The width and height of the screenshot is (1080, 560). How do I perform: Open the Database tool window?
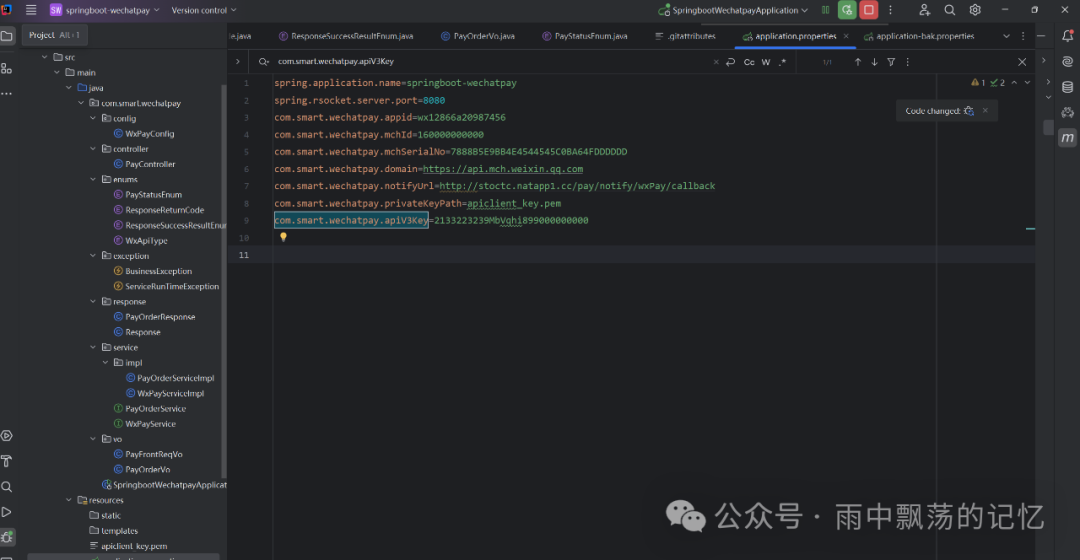[1067, 87]
